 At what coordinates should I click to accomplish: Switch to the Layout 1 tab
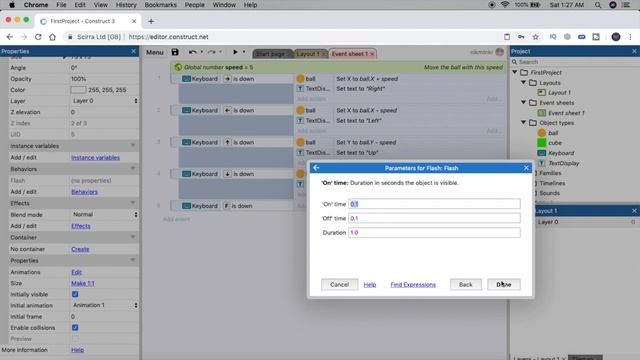pos(308,54)
